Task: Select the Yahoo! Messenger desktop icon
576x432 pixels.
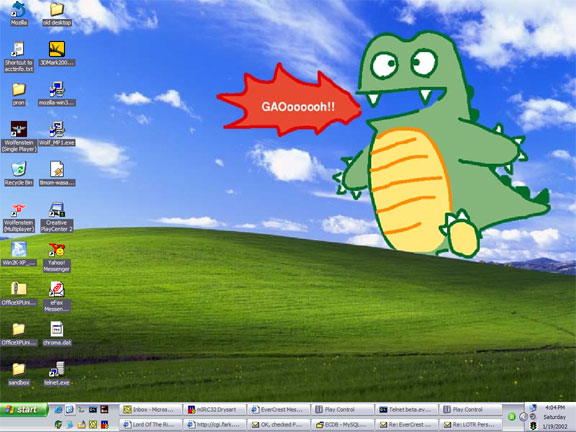Action: pyautogui.click(x=57, y=258)
